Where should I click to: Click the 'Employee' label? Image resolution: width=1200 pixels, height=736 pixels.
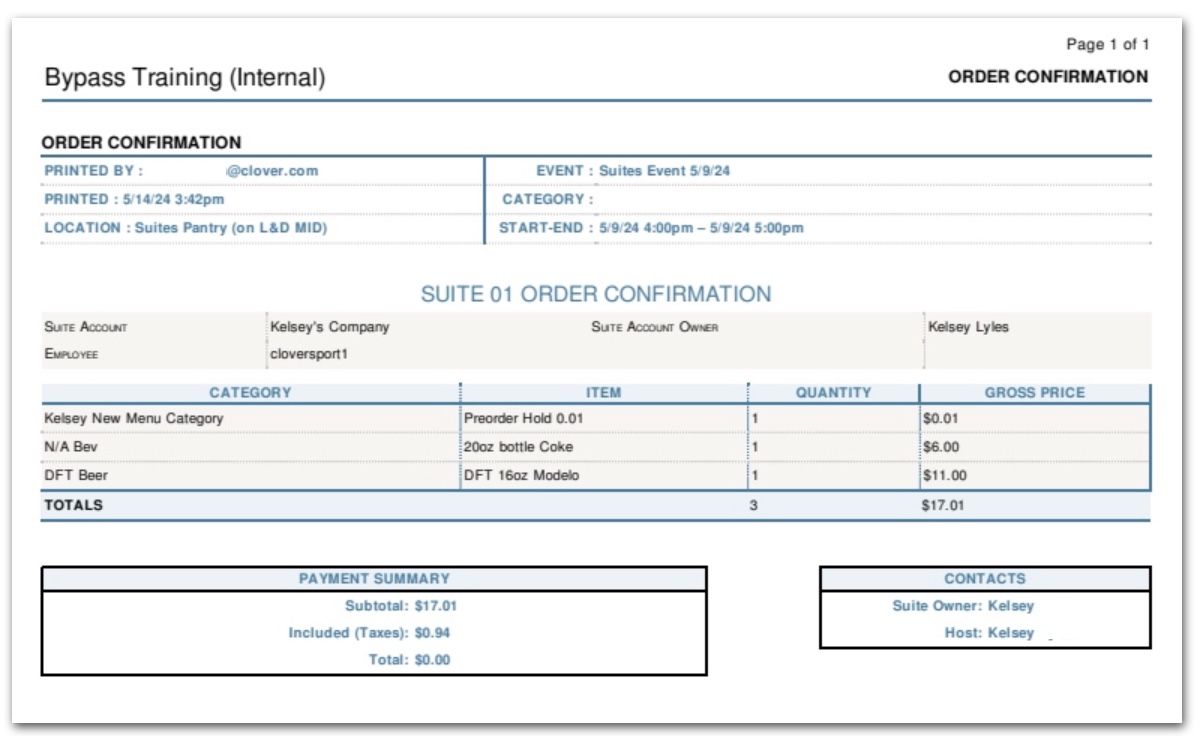point(71,354)
